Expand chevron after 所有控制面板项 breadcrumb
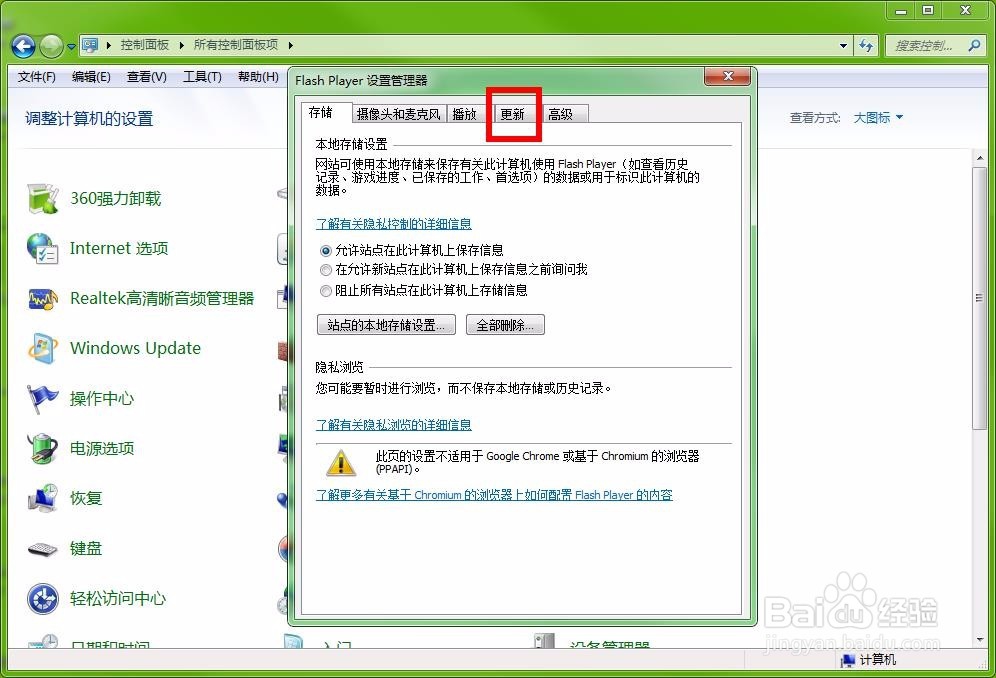Image resolution: width=996 pixels, height=678 pixels. tap(290, 45)
